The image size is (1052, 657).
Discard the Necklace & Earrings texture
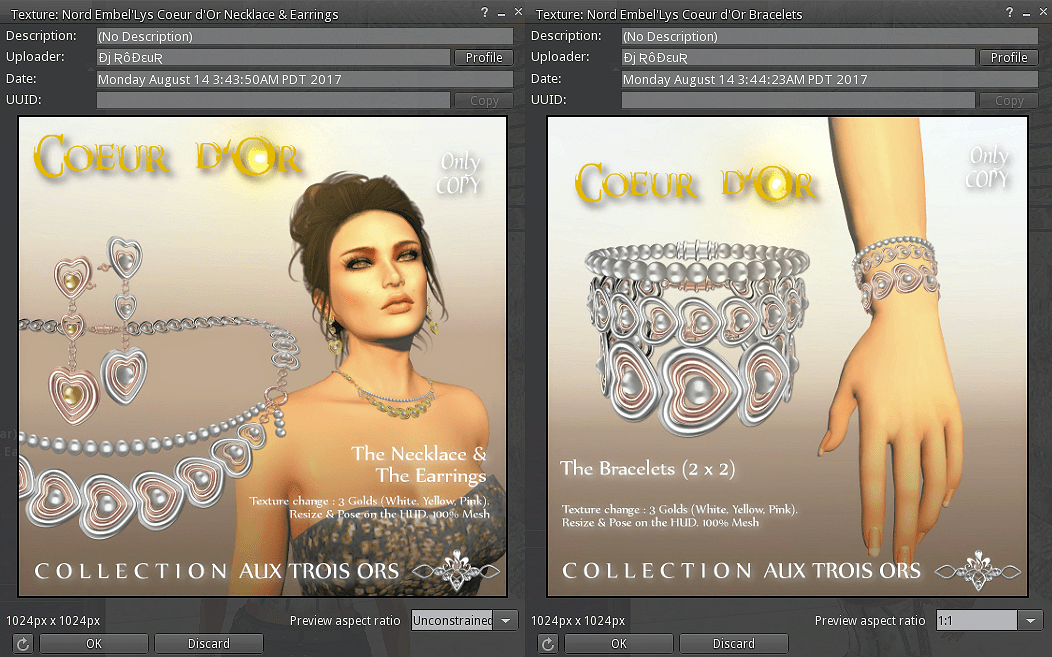pyautogui.click(x=208, y=643)
